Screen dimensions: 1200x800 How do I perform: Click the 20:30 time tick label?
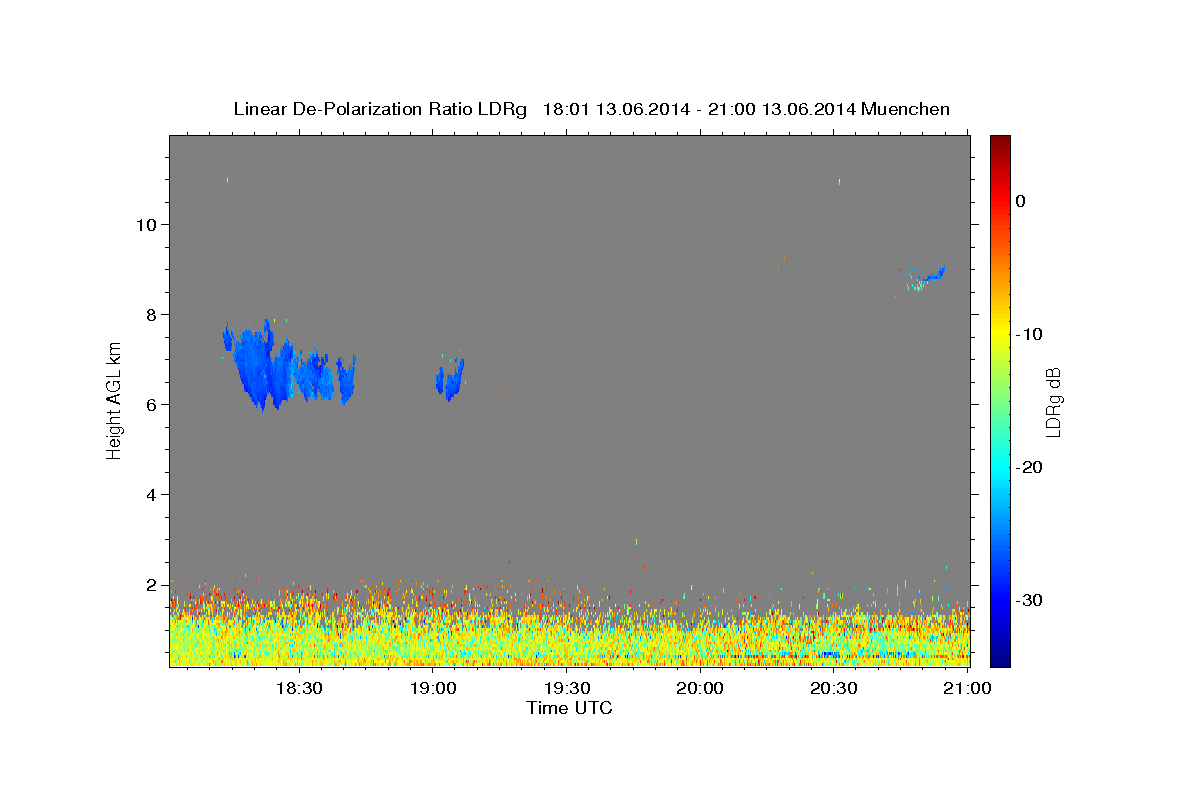[834, 689]
